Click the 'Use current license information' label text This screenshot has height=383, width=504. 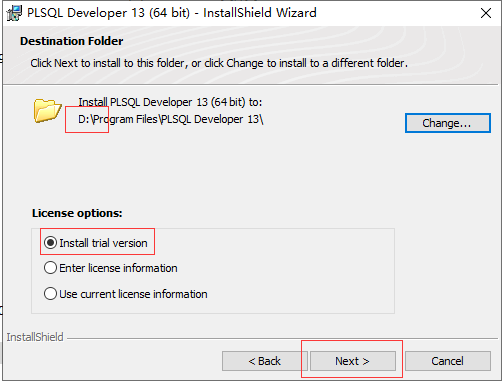click(x=133, y=294)
